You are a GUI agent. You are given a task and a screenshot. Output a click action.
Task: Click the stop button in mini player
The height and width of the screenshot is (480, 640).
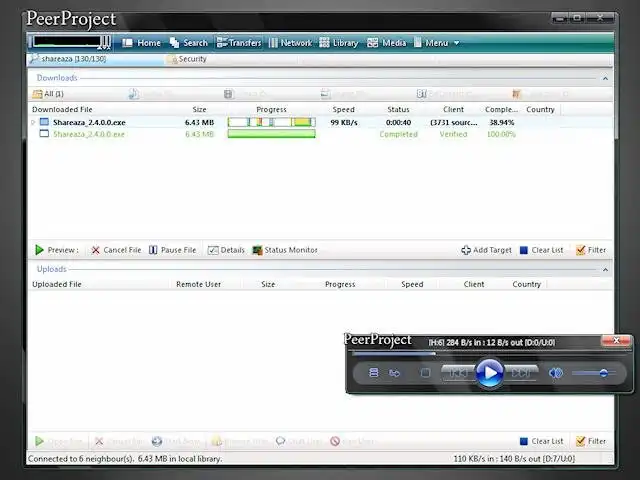point(425,373)
